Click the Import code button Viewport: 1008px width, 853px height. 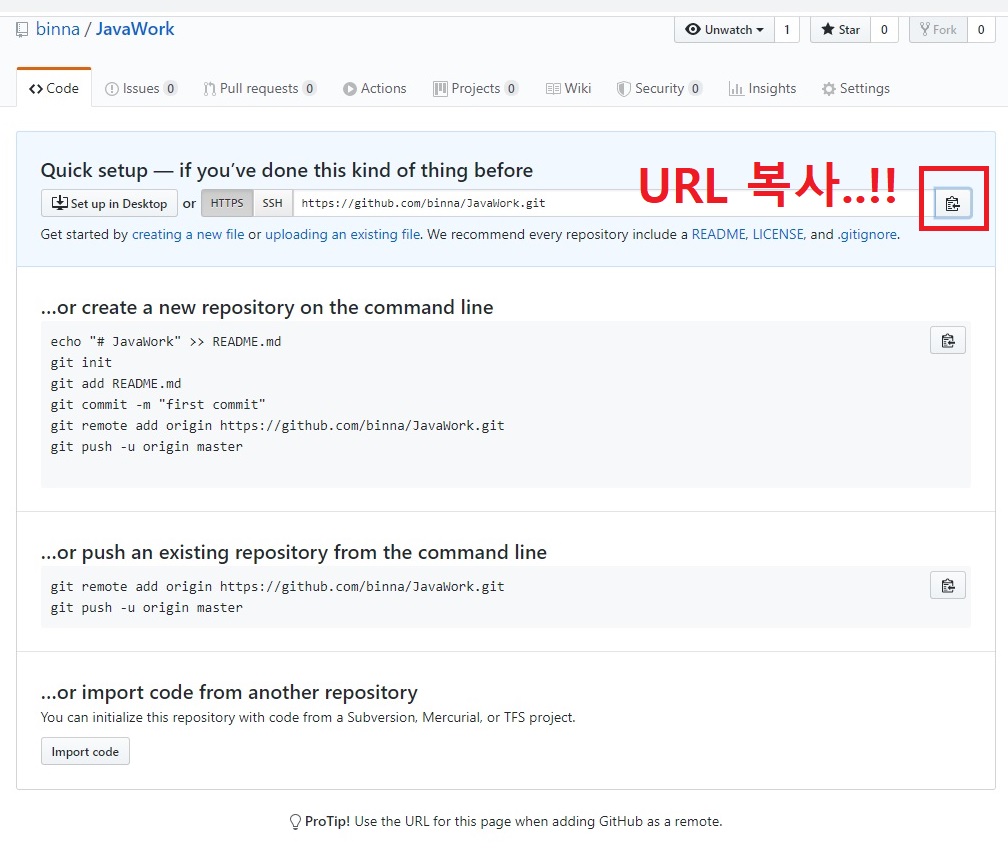click(86, 751)
